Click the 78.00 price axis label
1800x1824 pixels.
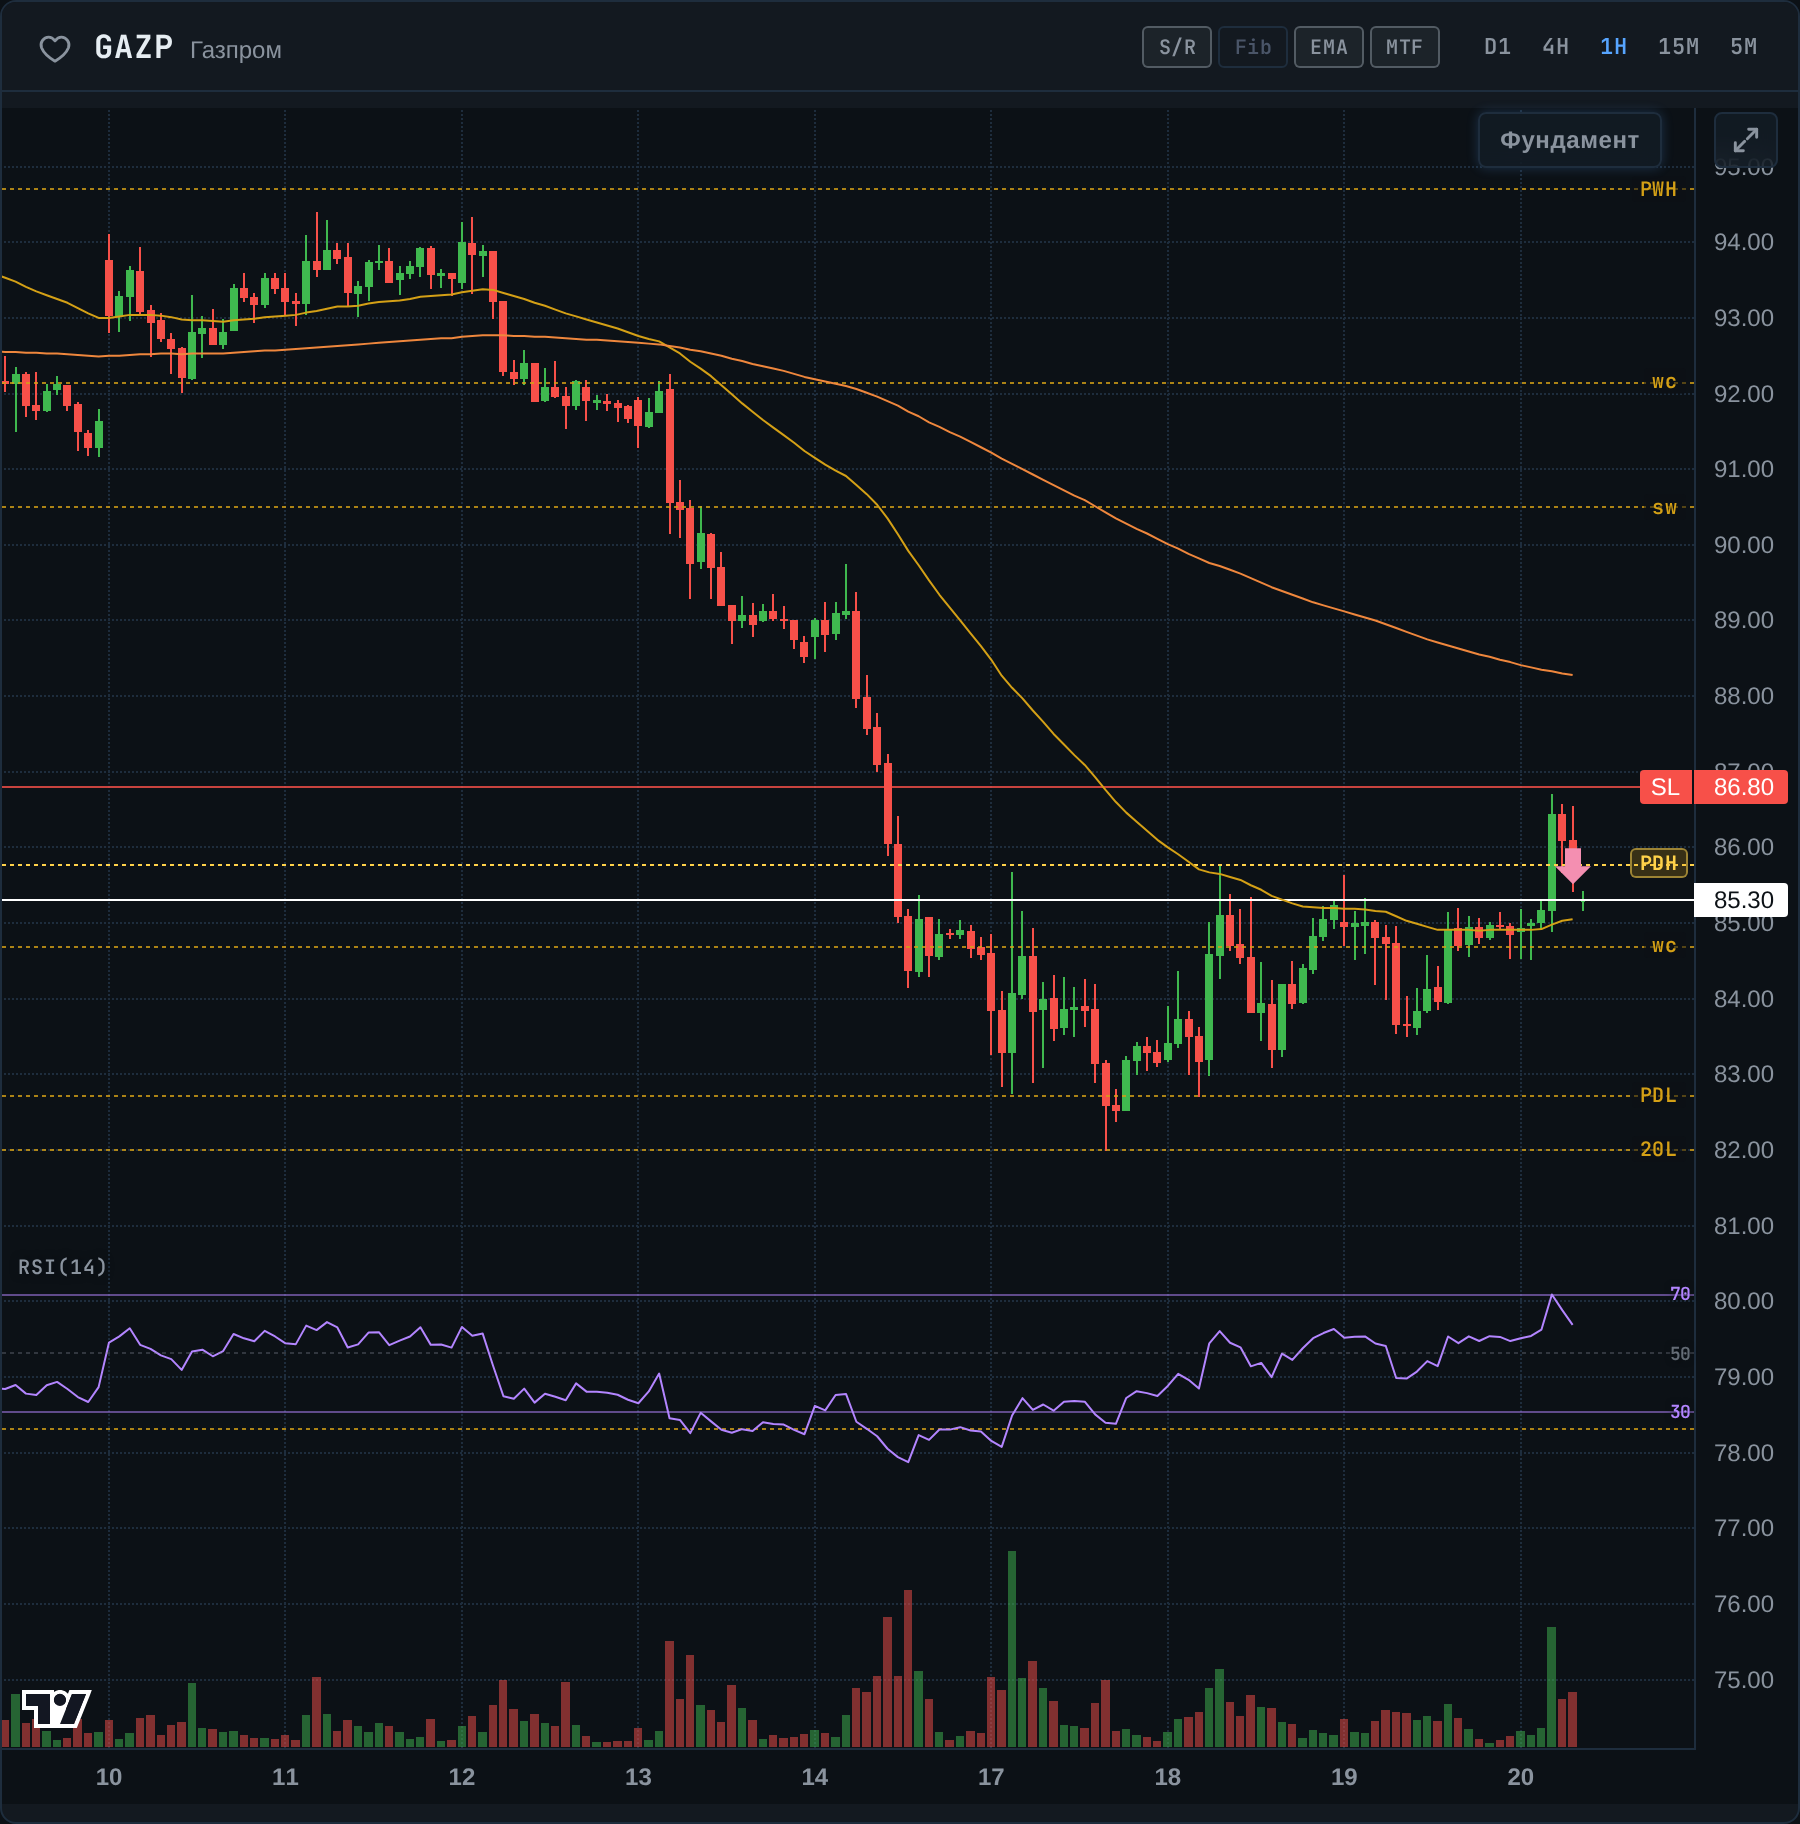point(1743,1453)
